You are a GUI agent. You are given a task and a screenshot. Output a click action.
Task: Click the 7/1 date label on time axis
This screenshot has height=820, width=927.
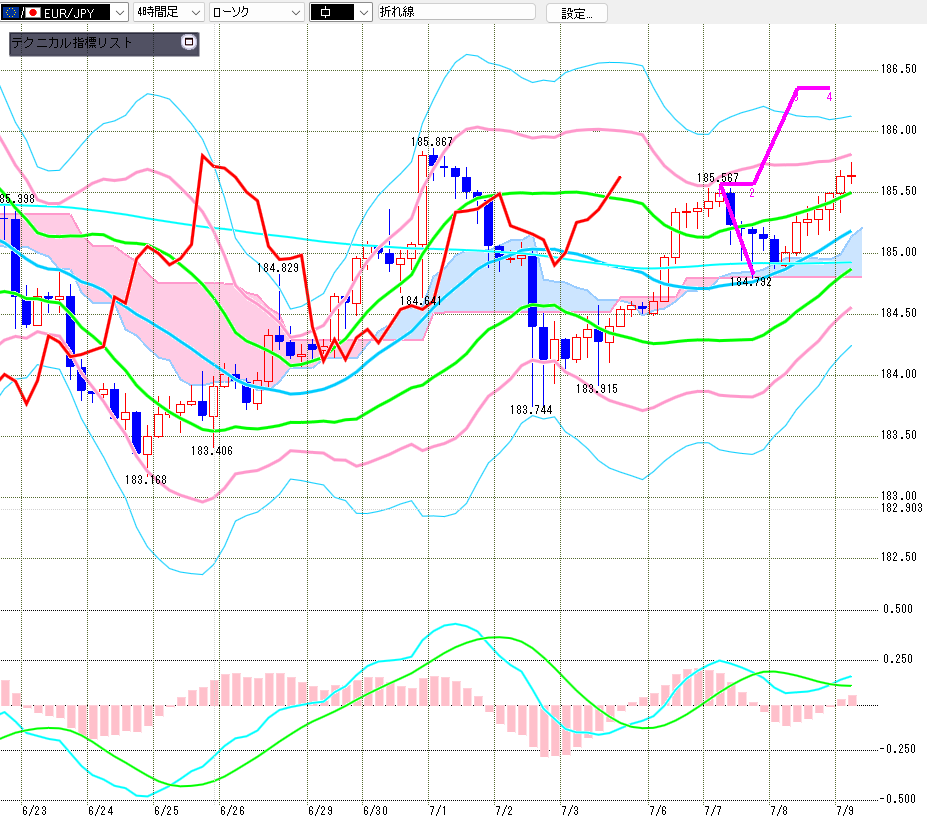[437, 810]
